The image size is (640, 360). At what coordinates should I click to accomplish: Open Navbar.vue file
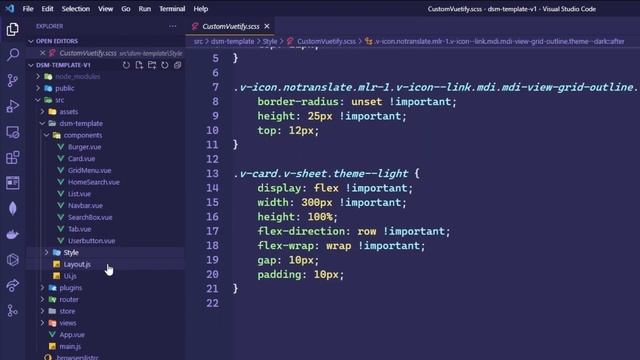pyautogui.click(x=85, y=205)
